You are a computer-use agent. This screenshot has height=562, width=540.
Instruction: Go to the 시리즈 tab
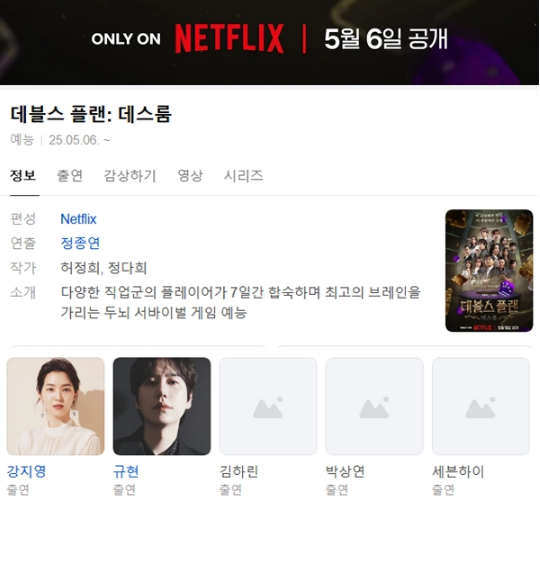click(244, 176)
